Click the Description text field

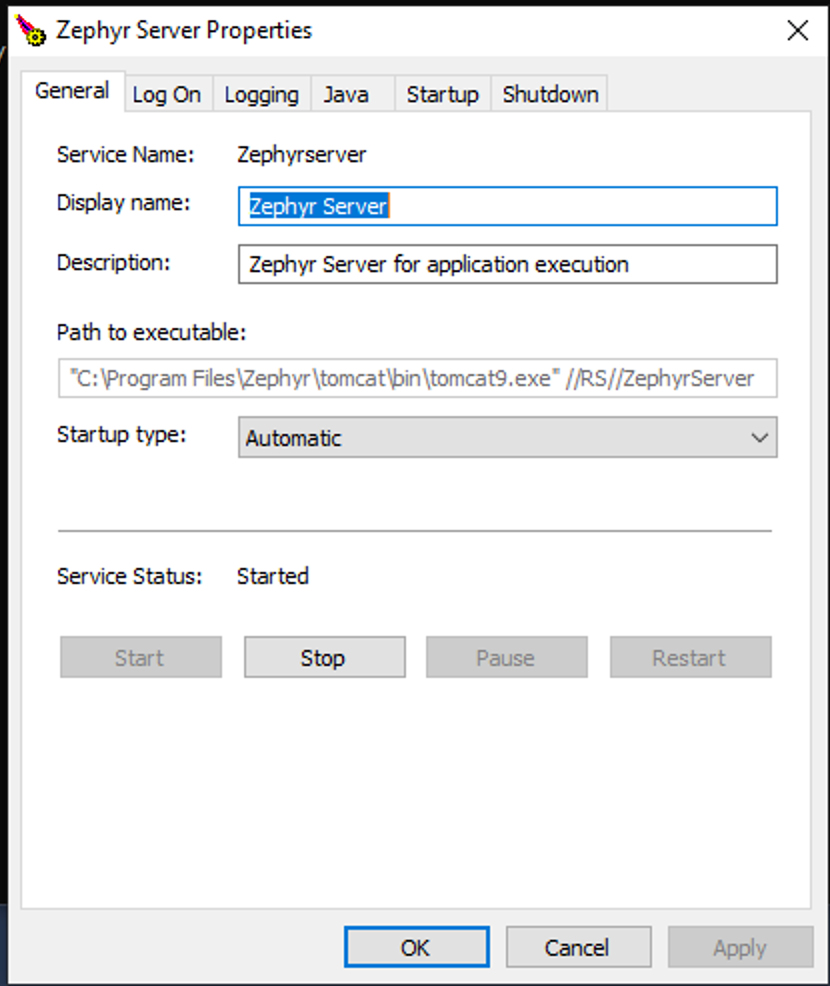(507, 265)
